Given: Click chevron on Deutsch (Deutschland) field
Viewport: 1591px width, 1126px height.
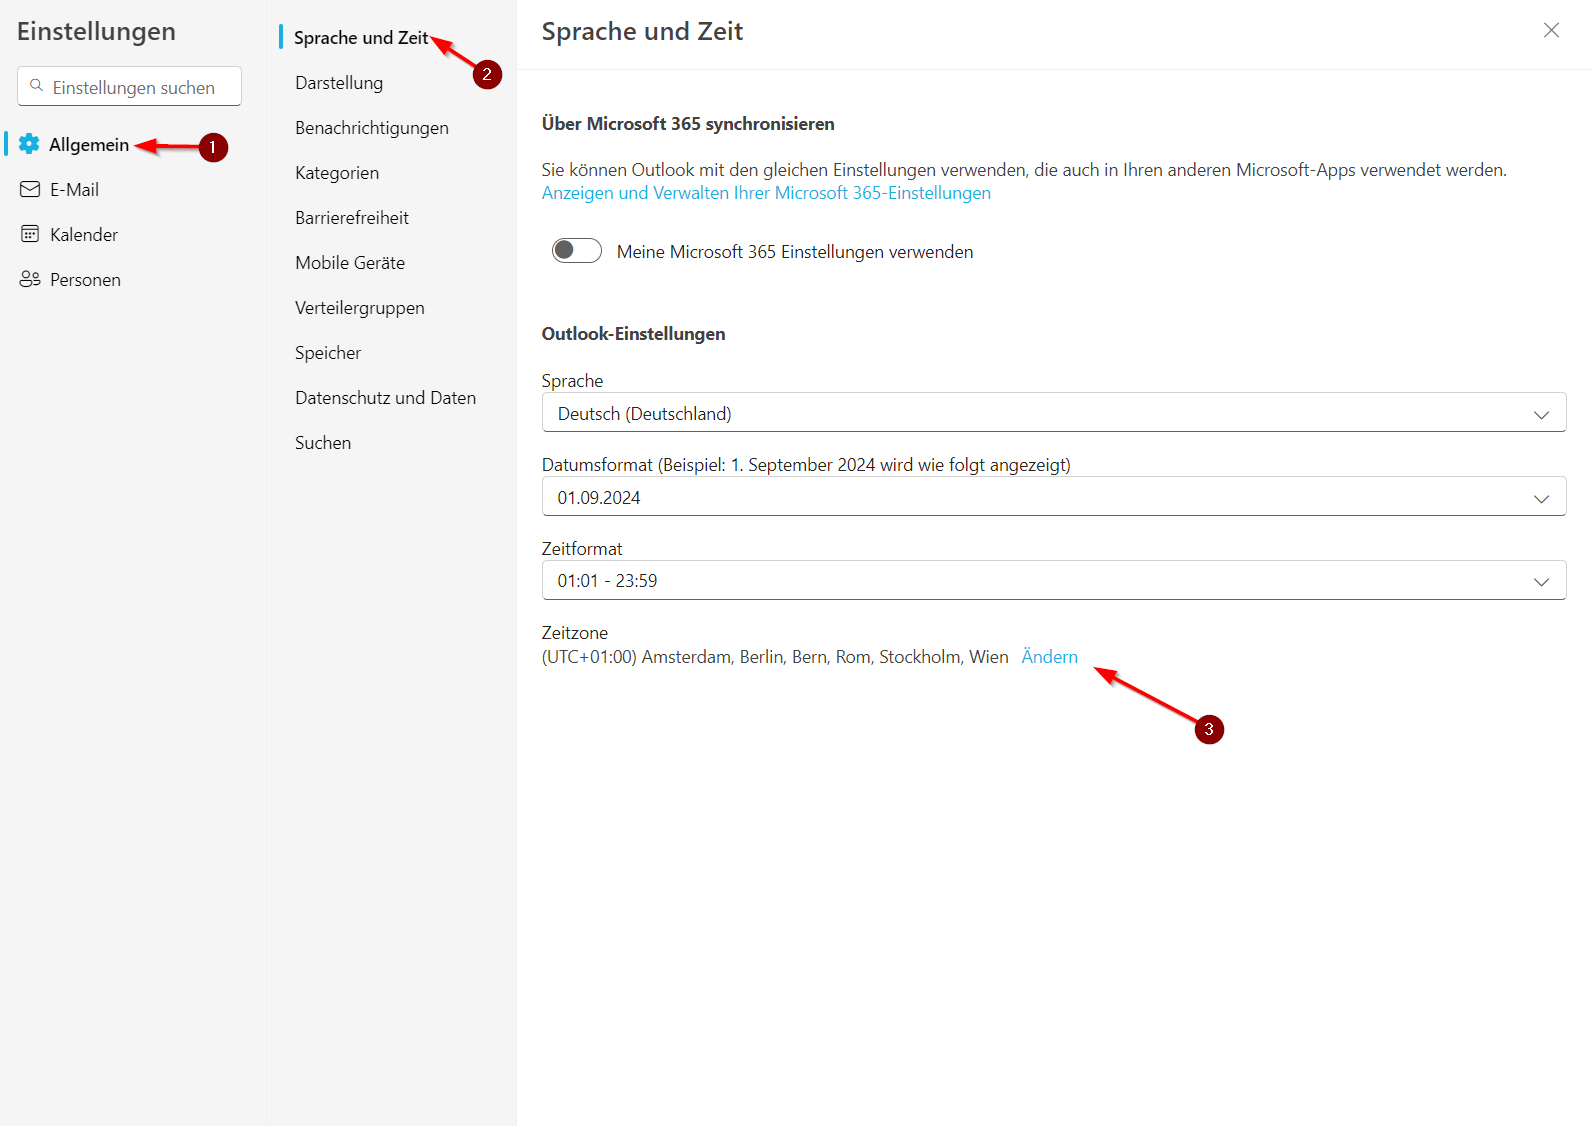Looking at the screenshot, I should point(1541,414).
